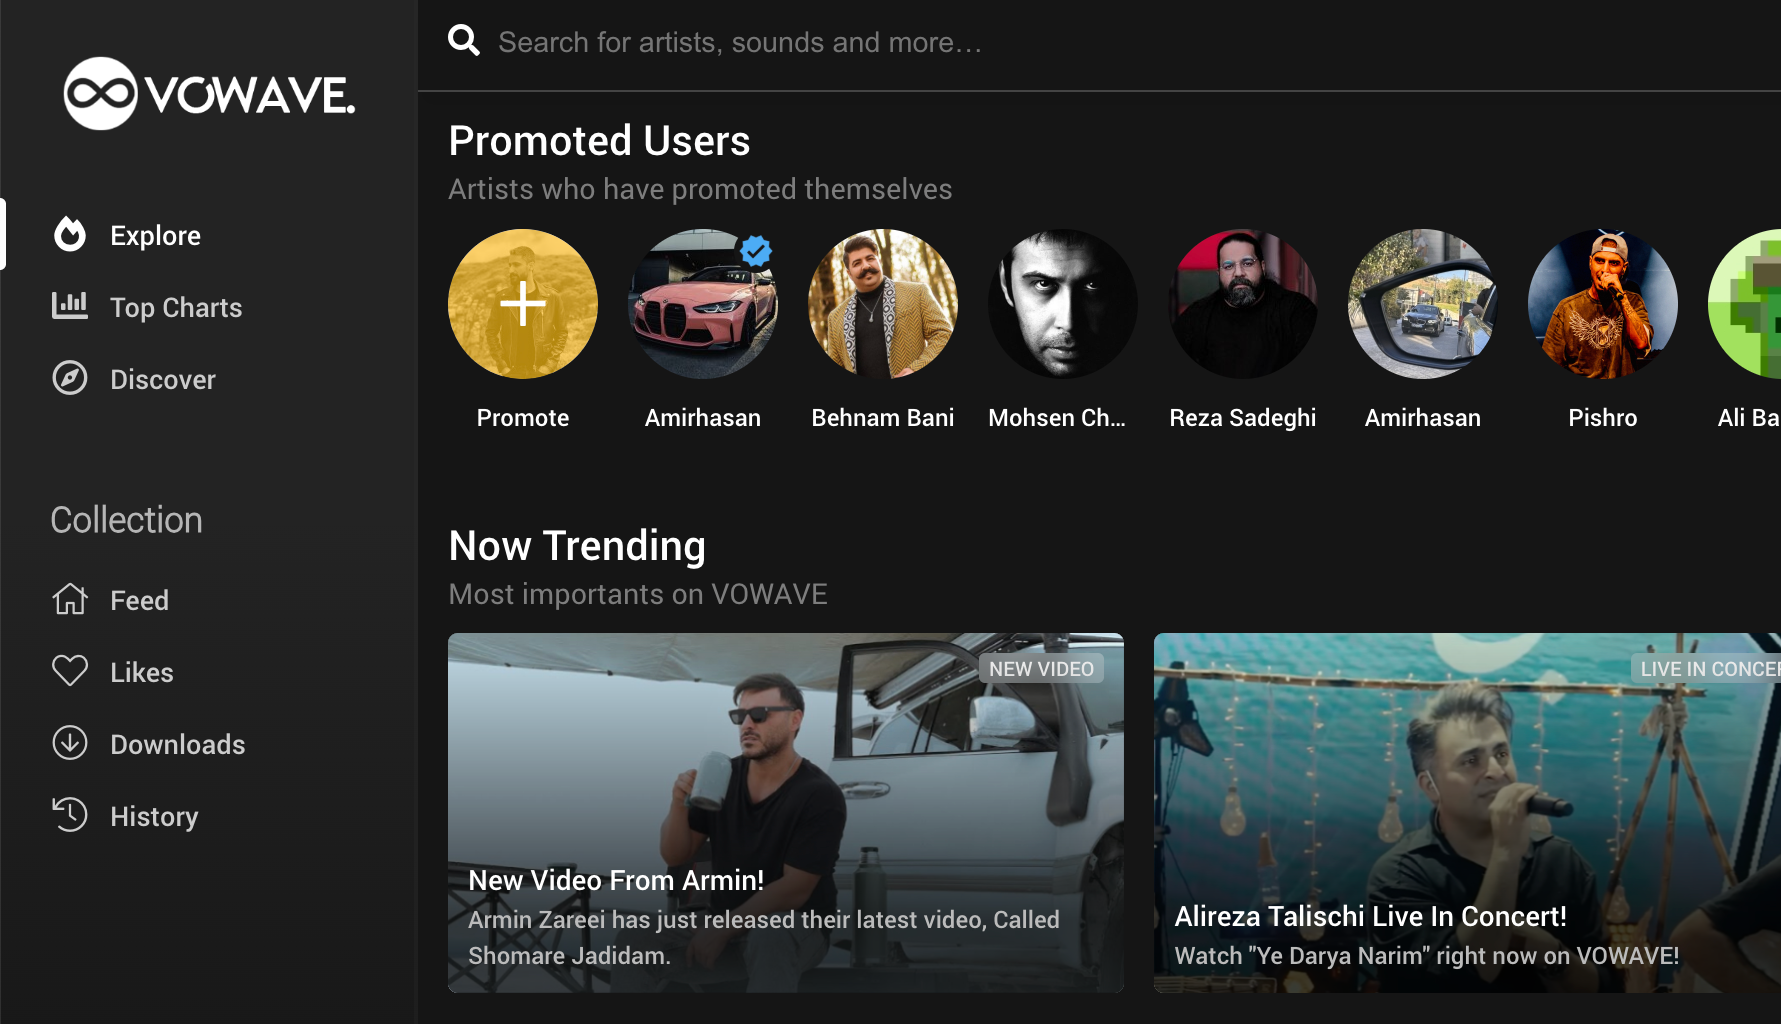Select Mohsen Ch... artist avatar
The height and width of the screenshot is (1024, 1781).
coord(1063,304)
